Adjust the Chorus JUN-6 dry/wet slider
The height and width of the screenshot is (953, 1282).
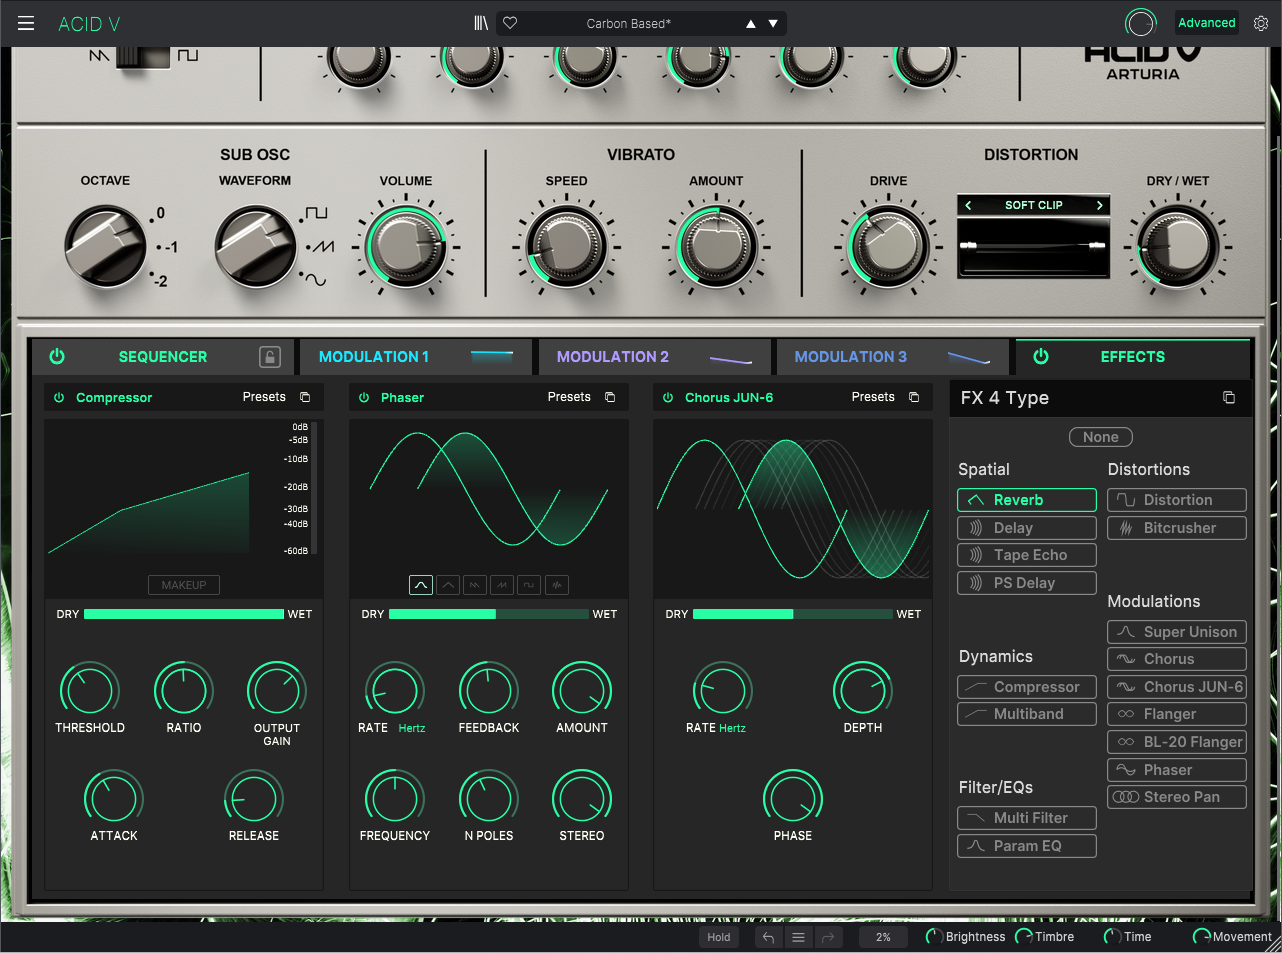pos(793,614)
